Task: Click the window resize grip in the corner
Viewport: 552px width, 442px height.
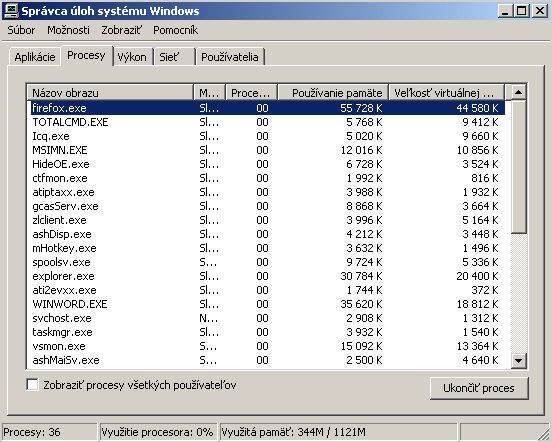Action: coord(544,434)
